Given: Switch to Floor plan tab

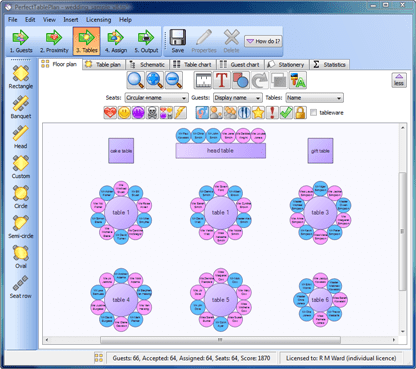Looking at the screenshot, I should (60, 64).
